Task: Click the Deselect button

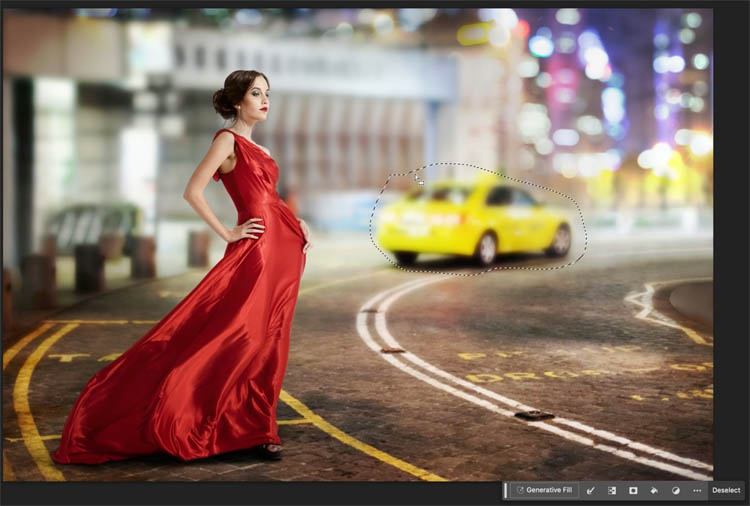Action: coord(726,490)
